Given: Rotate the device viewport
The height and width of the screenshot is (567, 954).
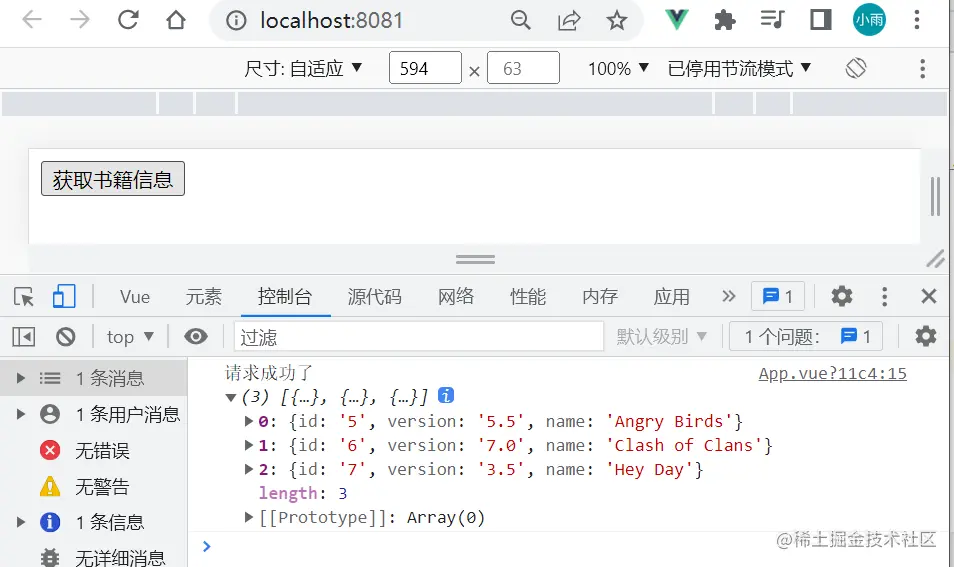Looking at the screenshot, I should coord(855,68).
